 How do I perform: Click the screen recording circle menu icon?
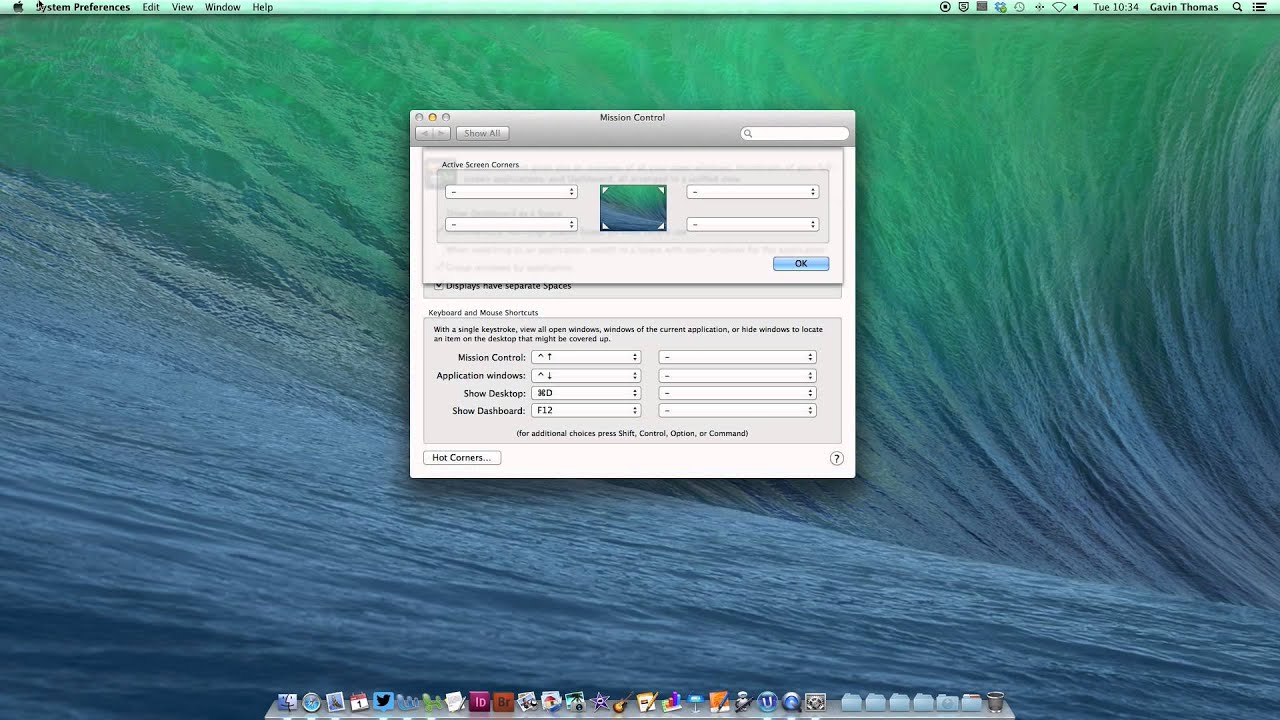[x=945, y=7]
